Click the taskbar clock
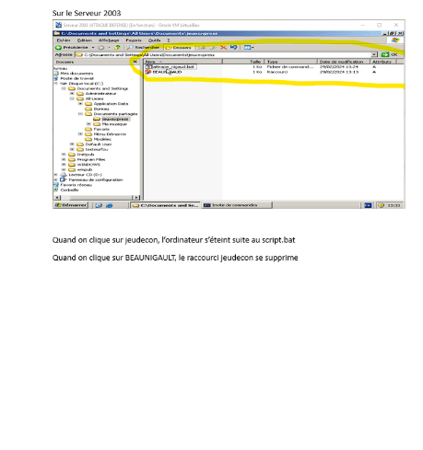423x450 pixels. point(394,205)
